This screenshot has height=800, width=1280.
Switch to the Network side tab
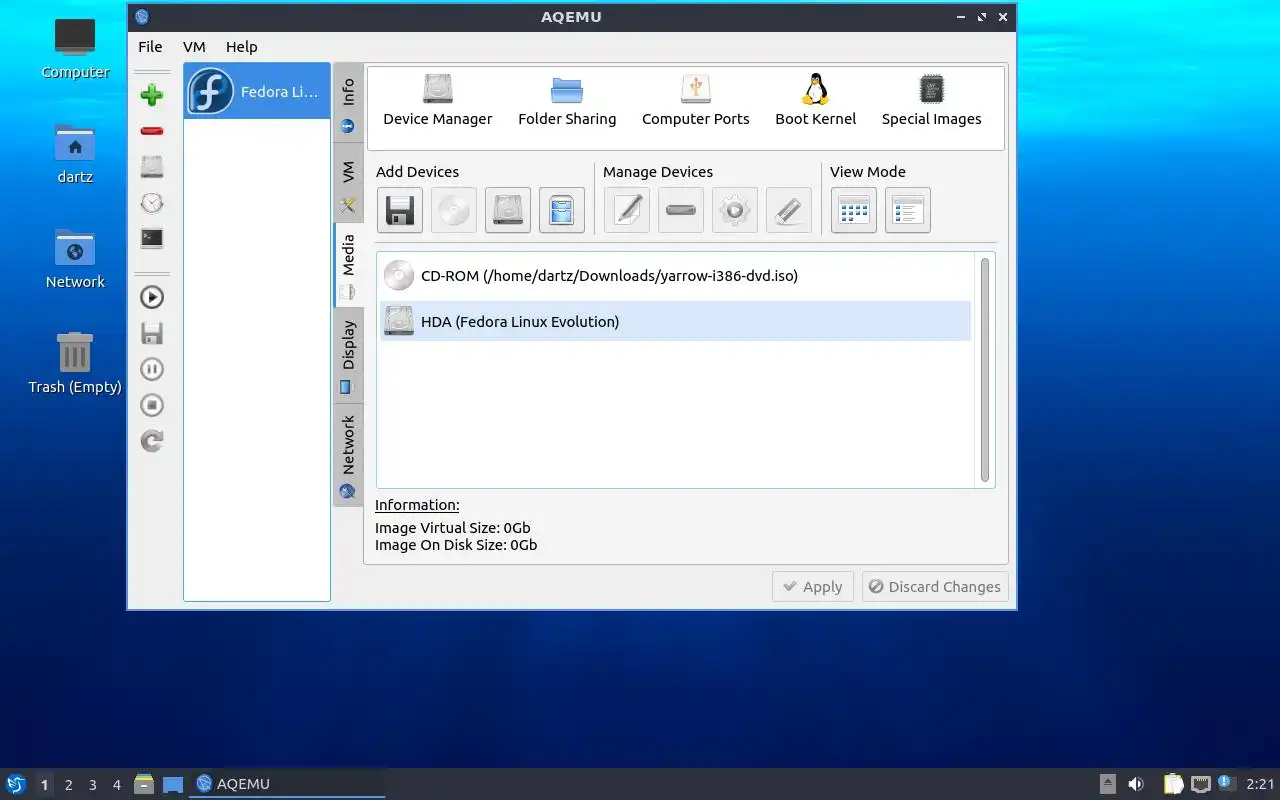348,455
